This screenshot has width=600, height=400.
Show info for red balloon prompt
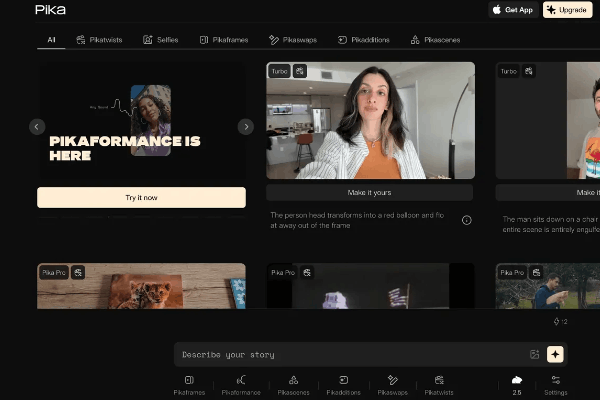tap(466, 220)
